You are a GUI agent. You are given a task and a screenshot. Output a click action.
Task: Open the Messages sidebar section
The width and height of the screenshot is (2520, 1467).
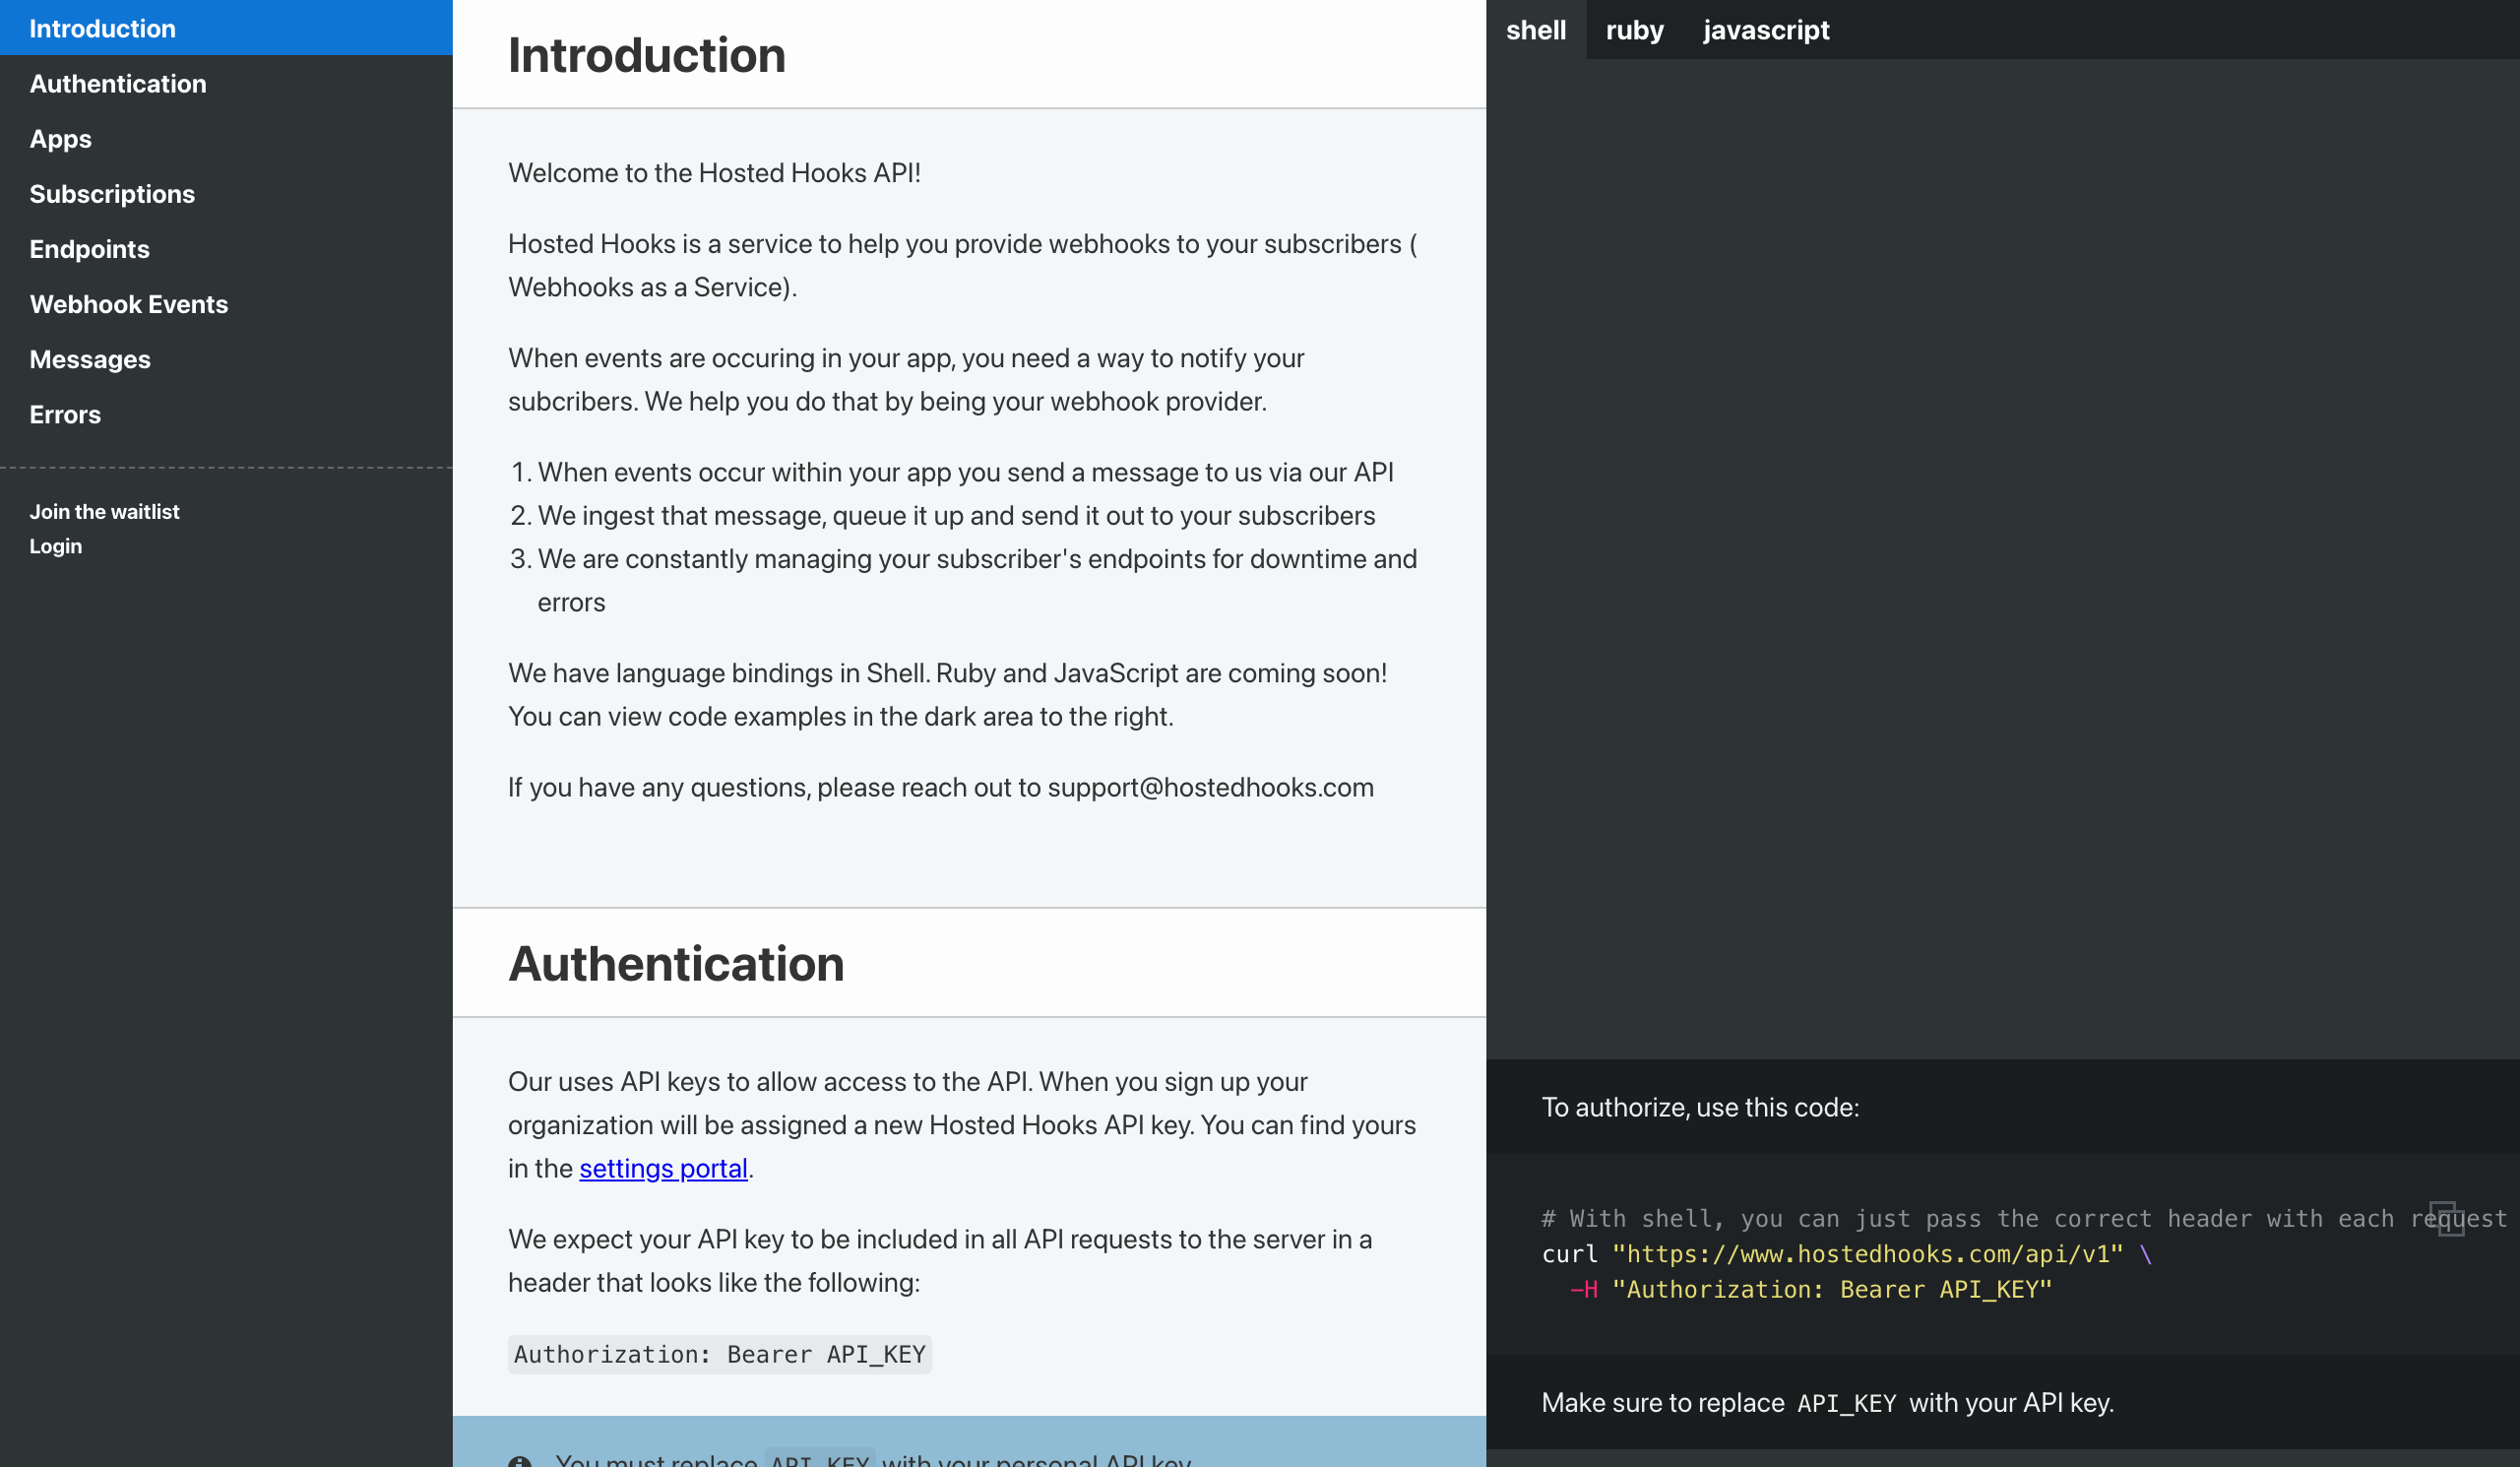pos(226,358)
